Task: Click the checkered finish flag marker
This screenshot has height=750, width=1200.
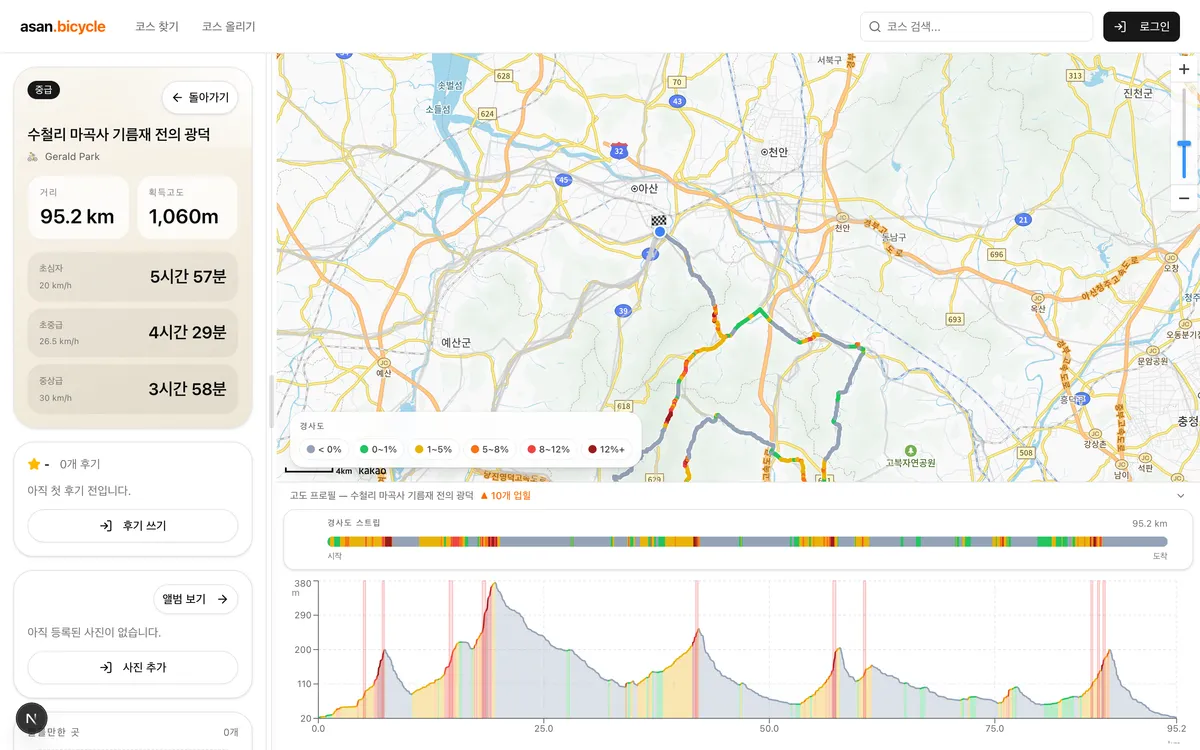Action: click(659, 221)
